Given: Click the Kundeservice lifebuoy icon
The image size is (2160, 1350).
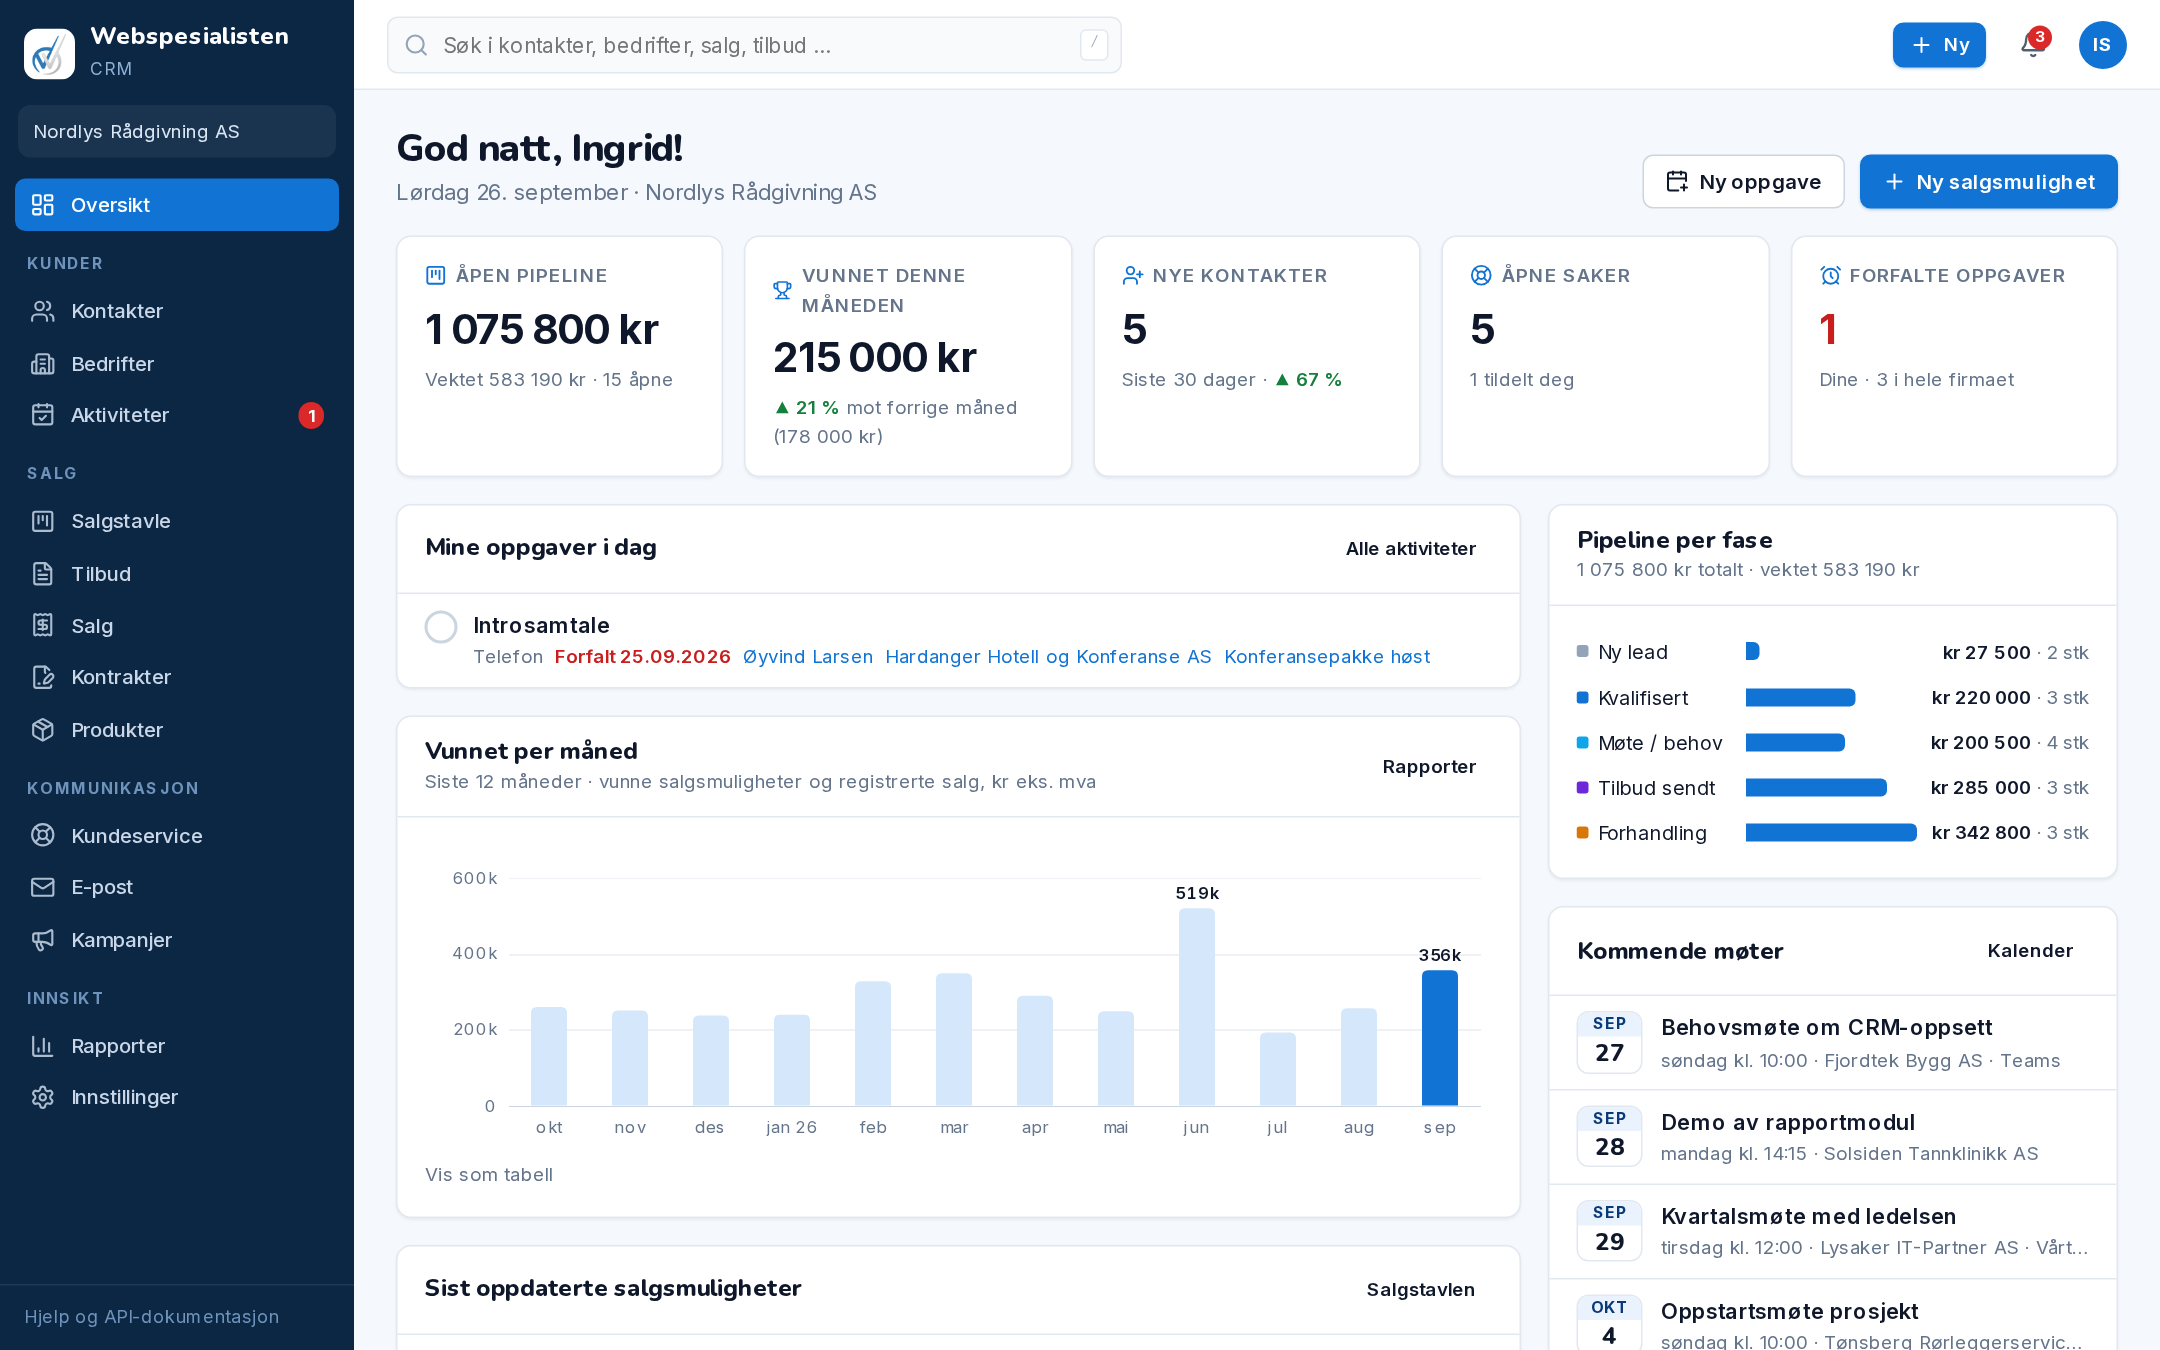Looking at the screenshot, I should (x=43, y=836).
